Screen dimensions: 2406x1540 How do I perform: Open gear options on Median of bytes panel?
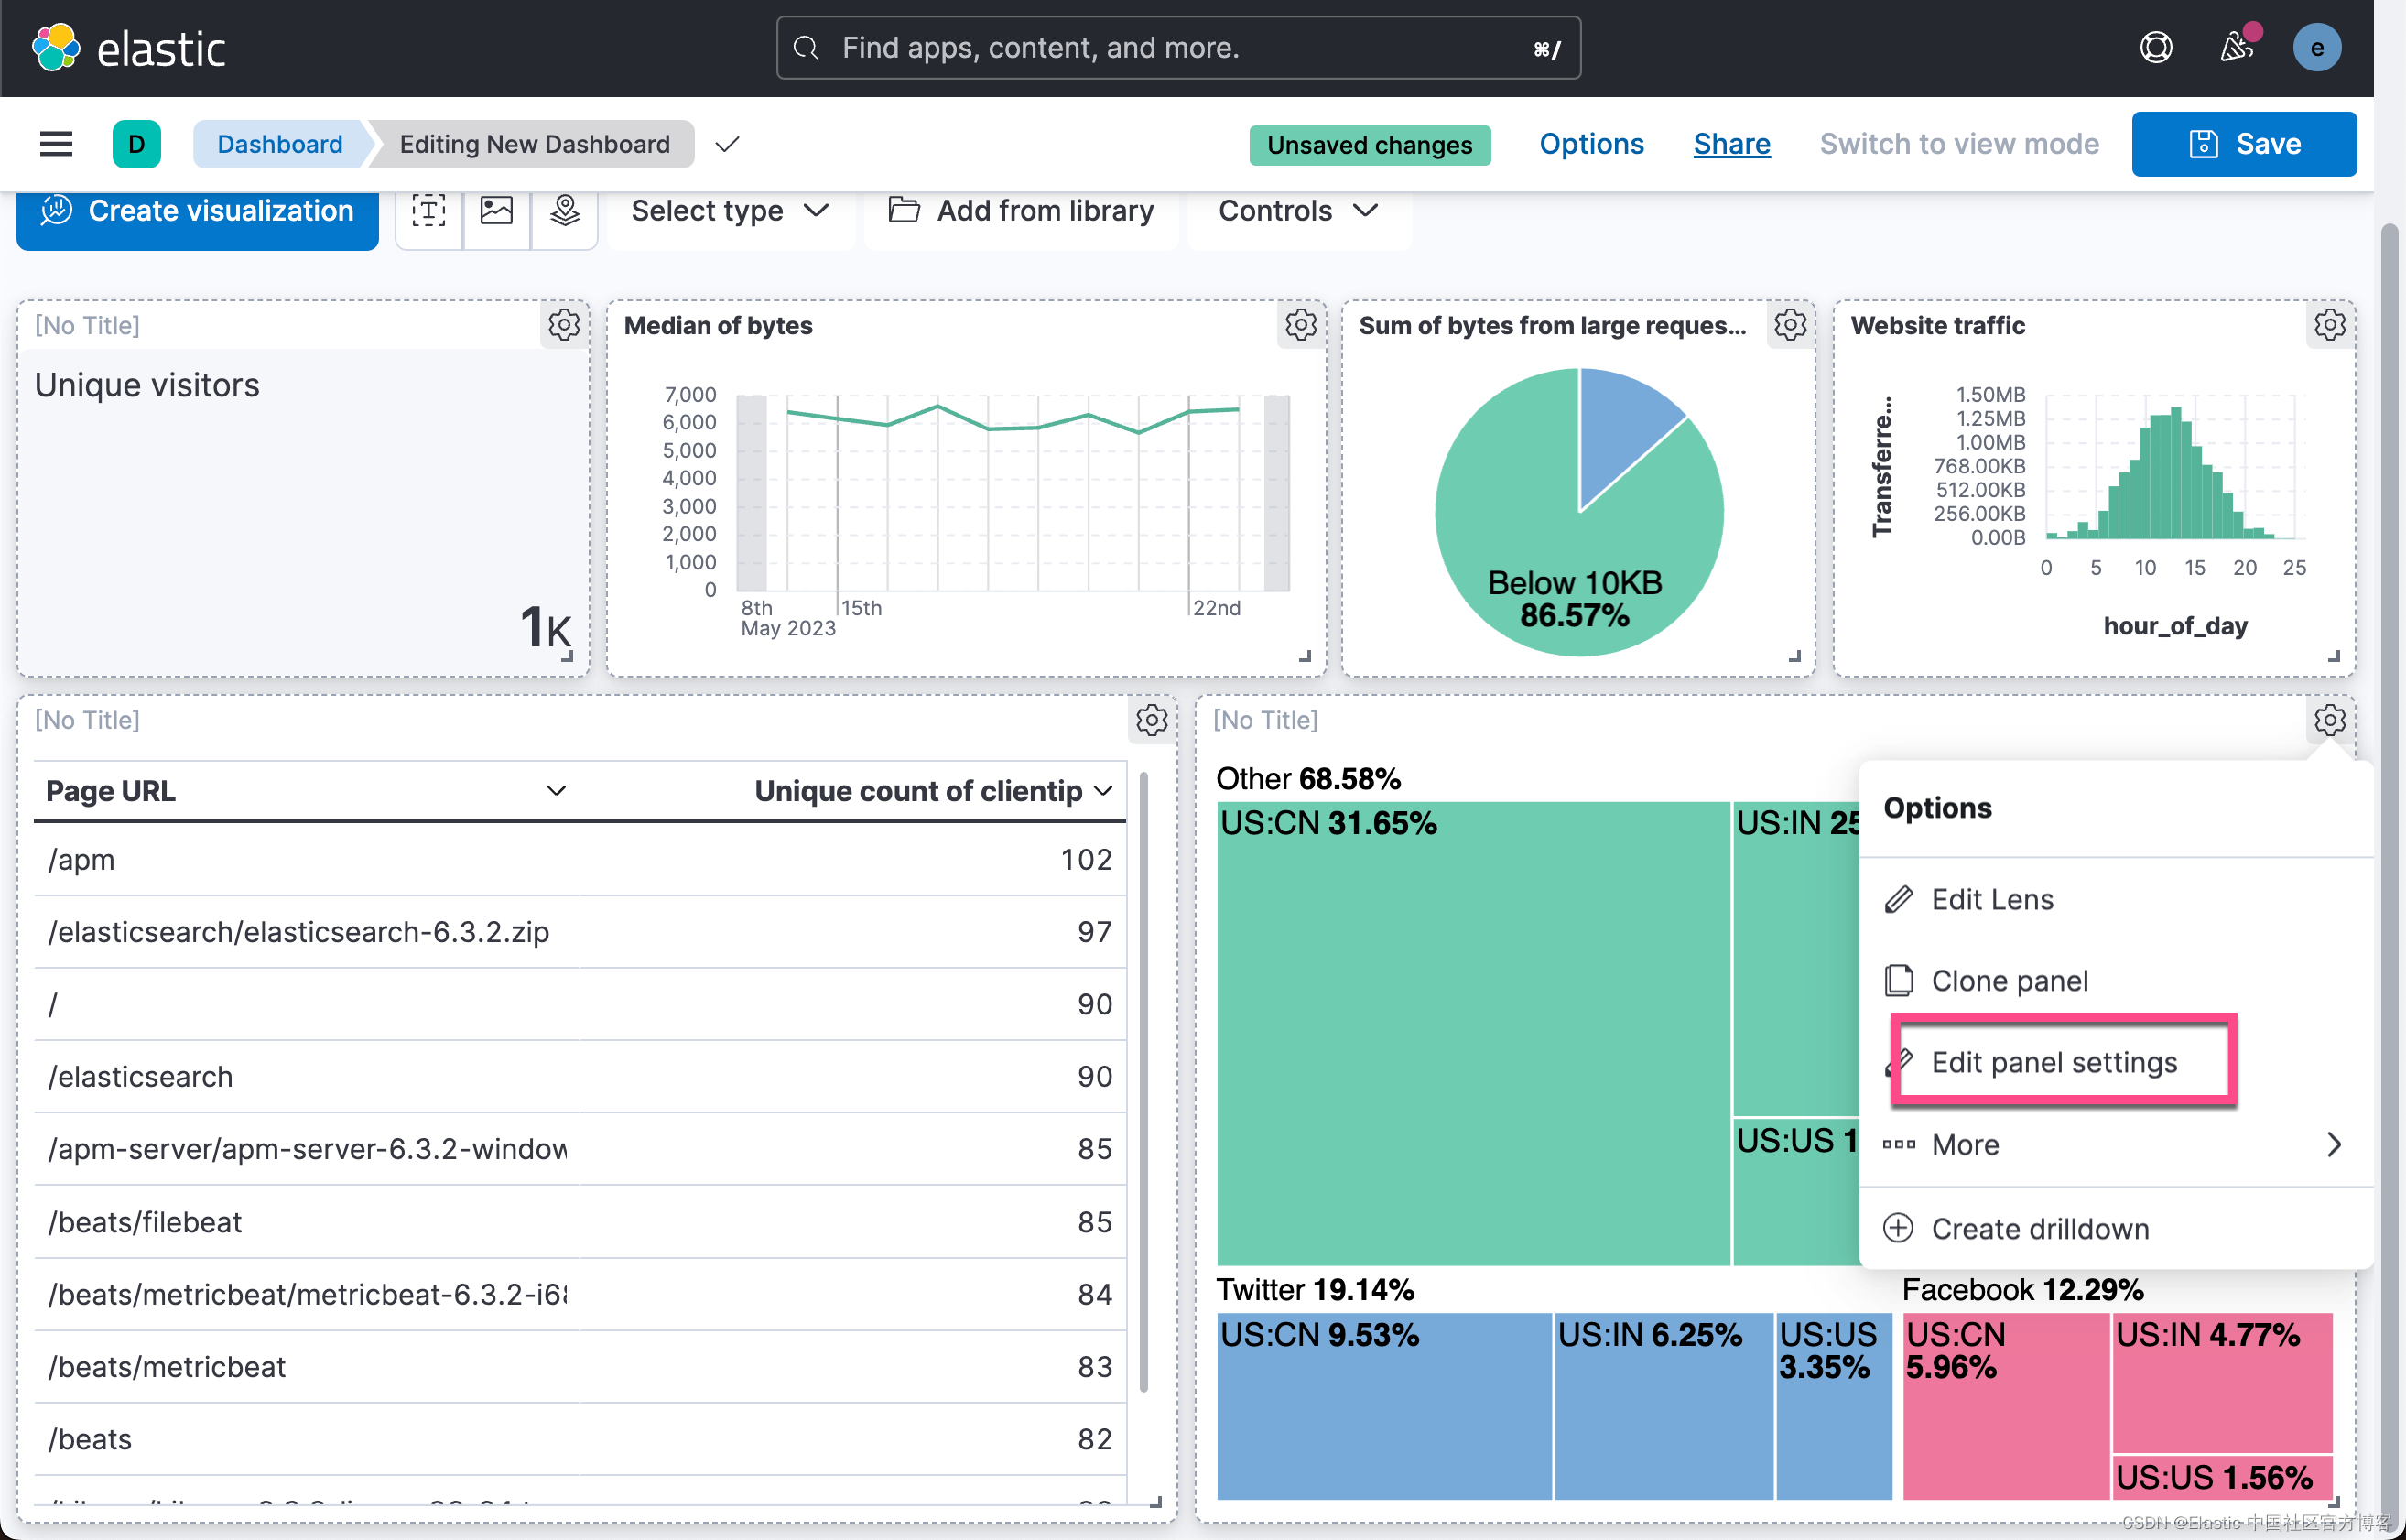coord(1301,325)
